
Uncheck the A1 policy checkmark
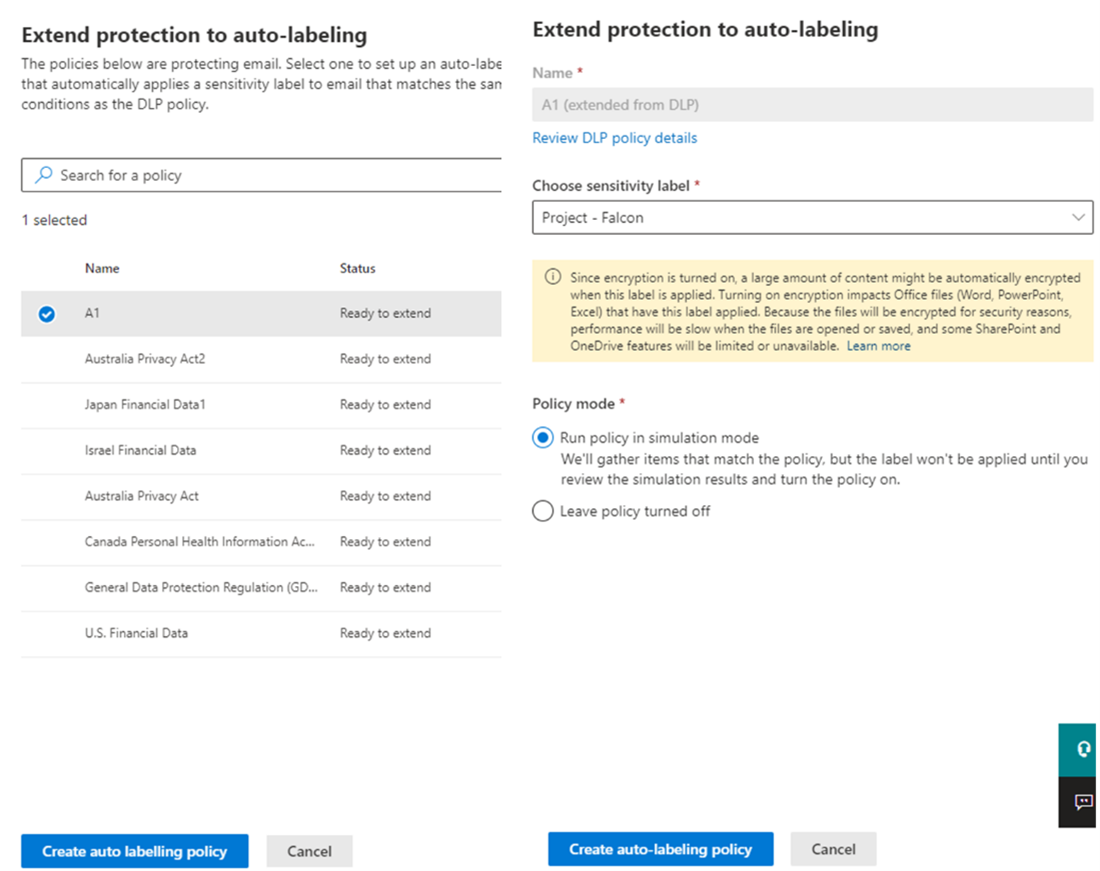[47, 313]
